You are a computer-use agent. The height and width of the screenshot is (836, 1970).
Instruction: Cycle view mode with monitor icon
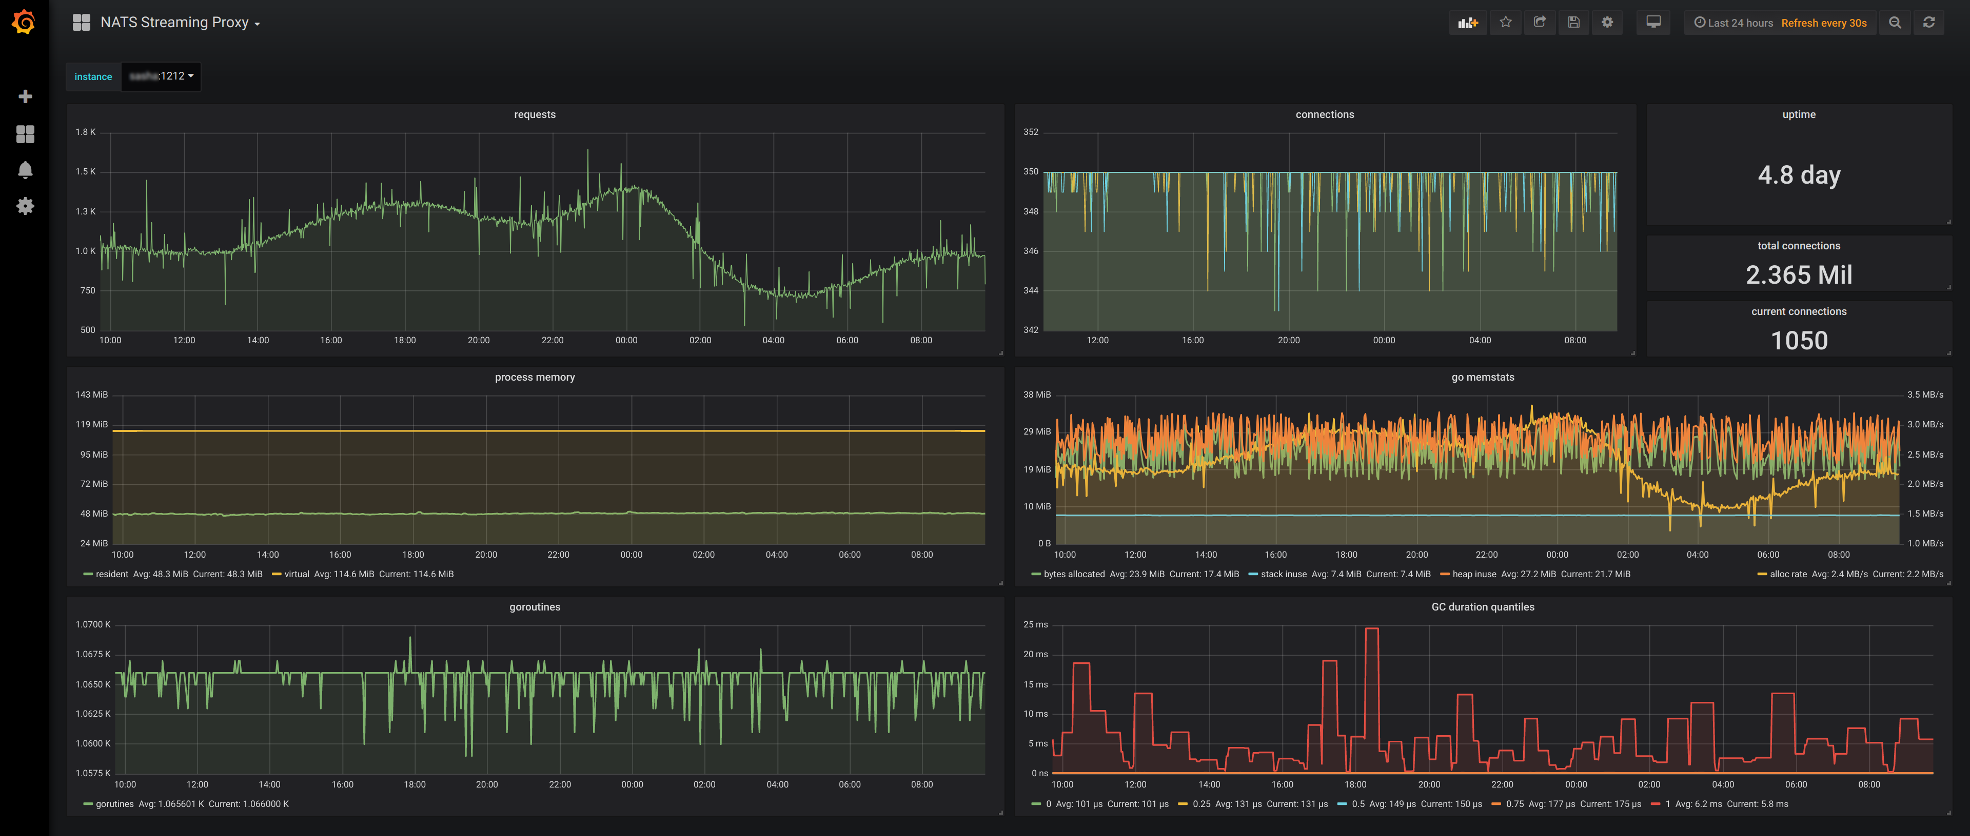coord(1654,23)
